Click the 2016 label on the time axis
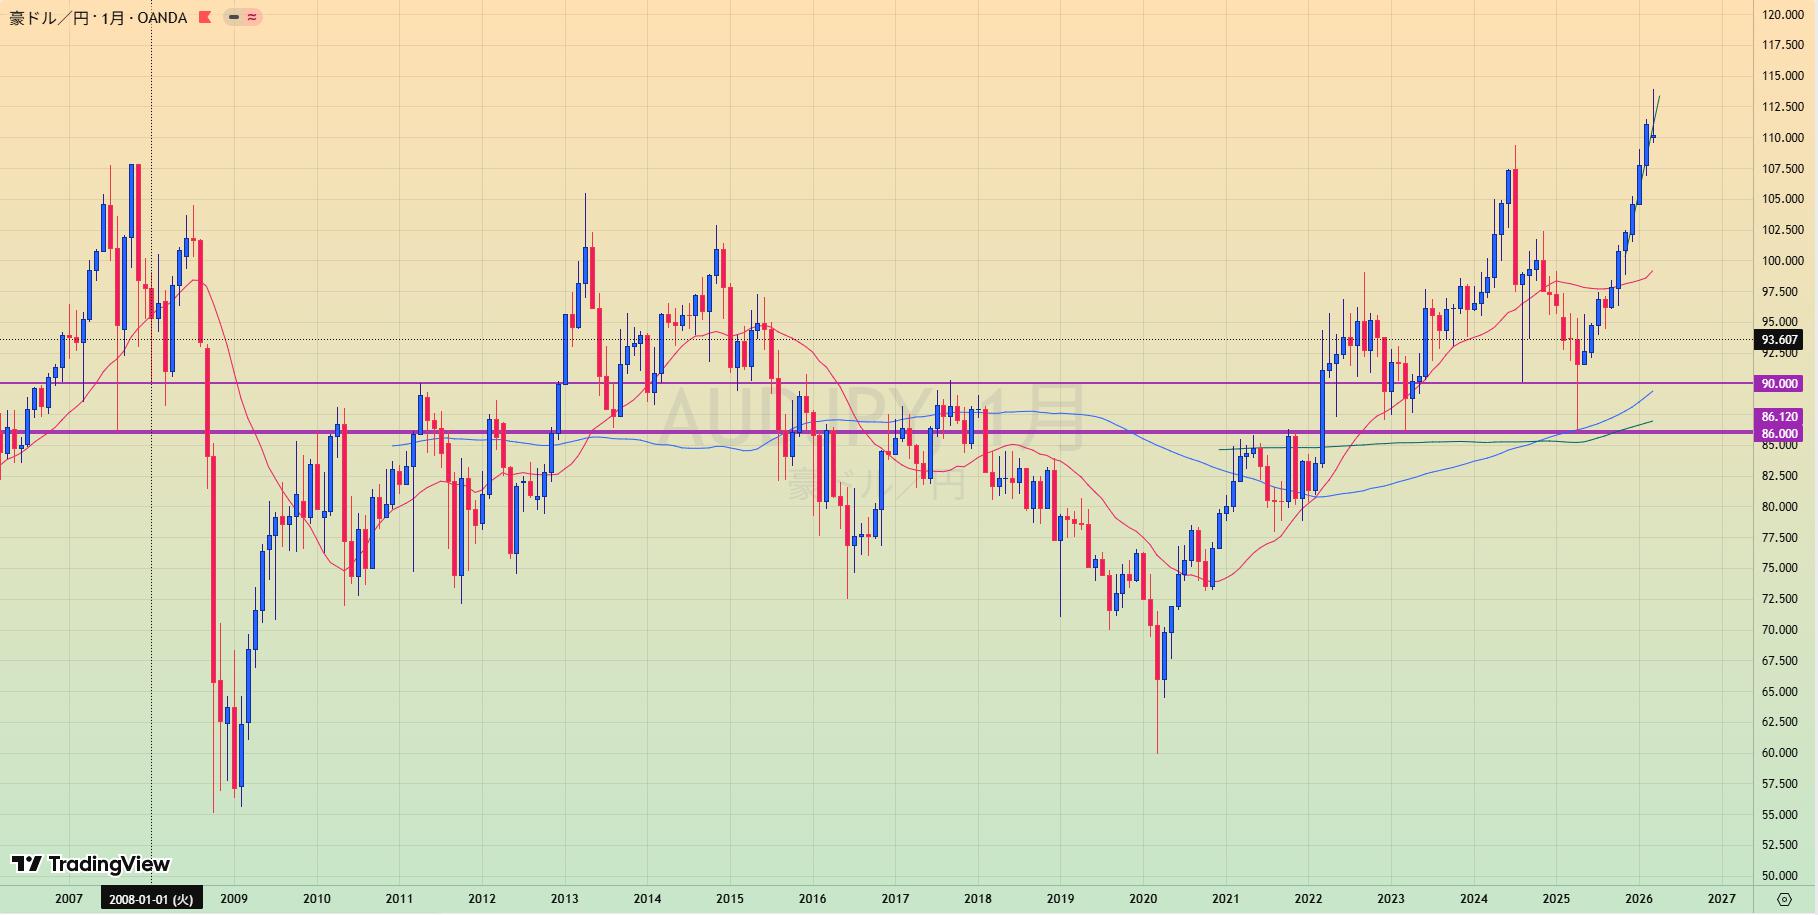The image size is (1818, 915). pyautogui.click(x=813, y=899)
